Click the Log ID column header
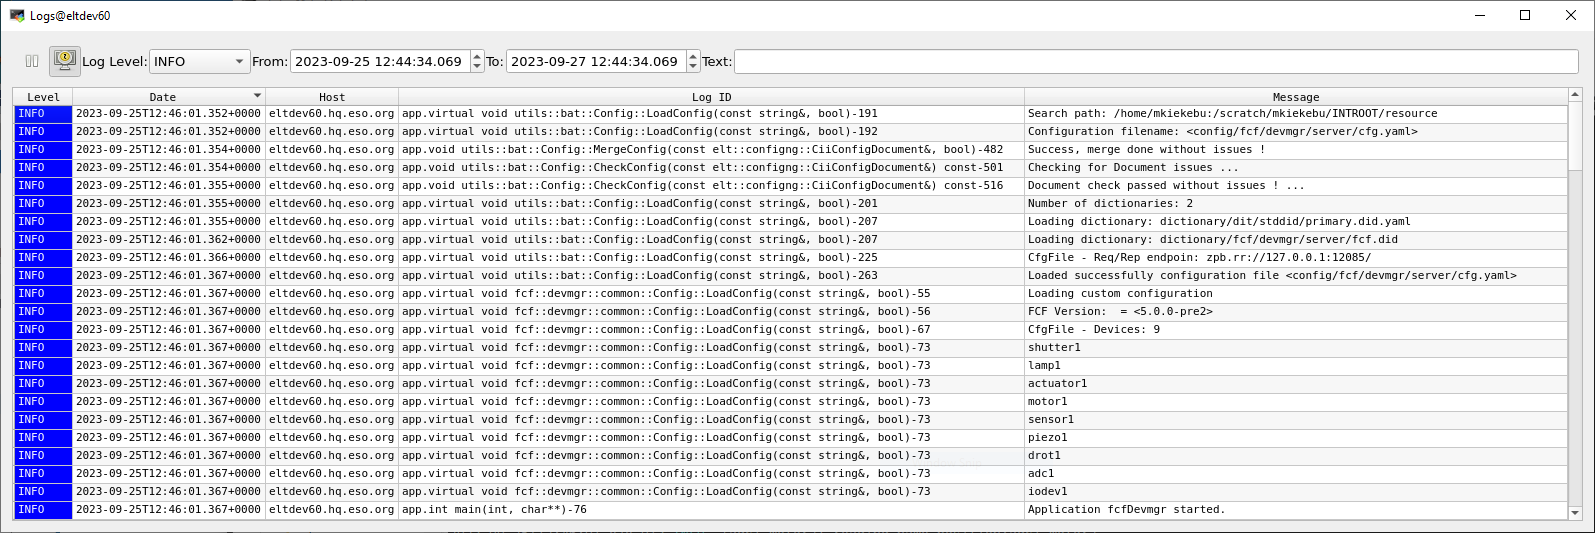This screenshot has height=533, width=1595. point(711,97)
